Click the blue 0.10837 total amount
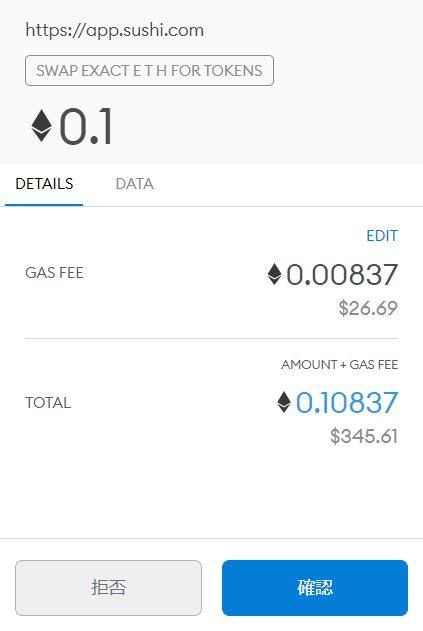 pos(347,402)
